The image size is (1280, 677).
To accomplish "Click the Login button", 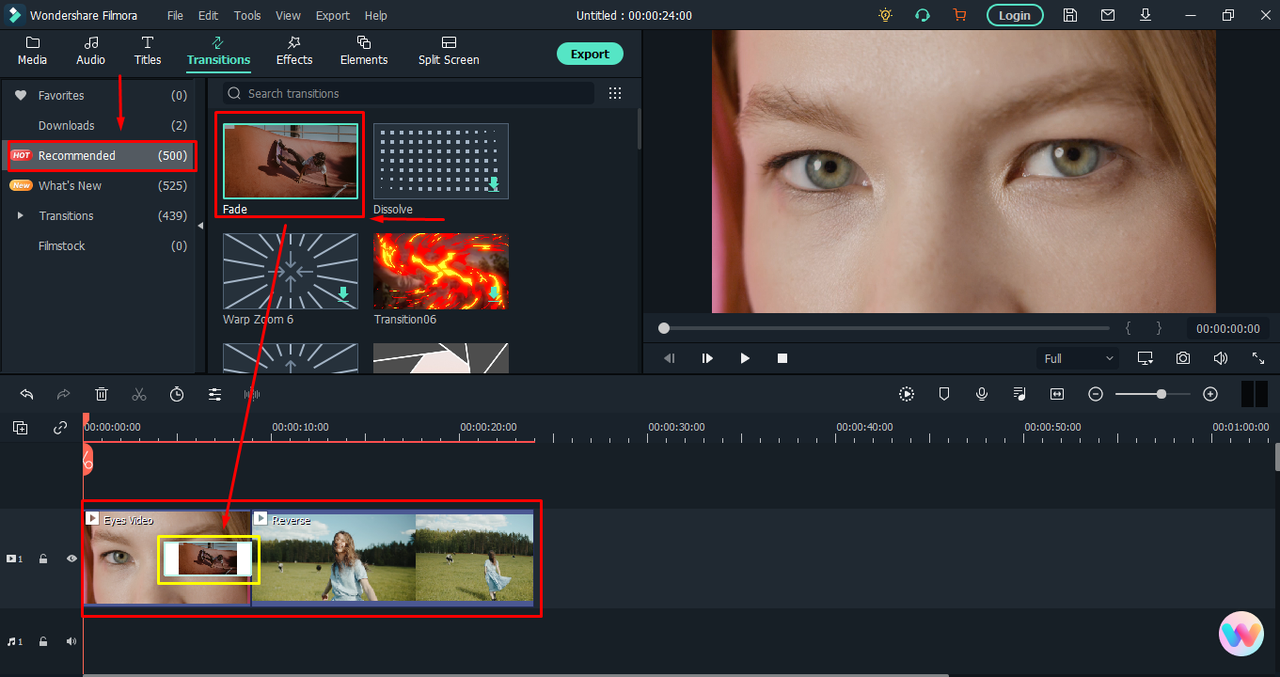I will (1014, 15).
